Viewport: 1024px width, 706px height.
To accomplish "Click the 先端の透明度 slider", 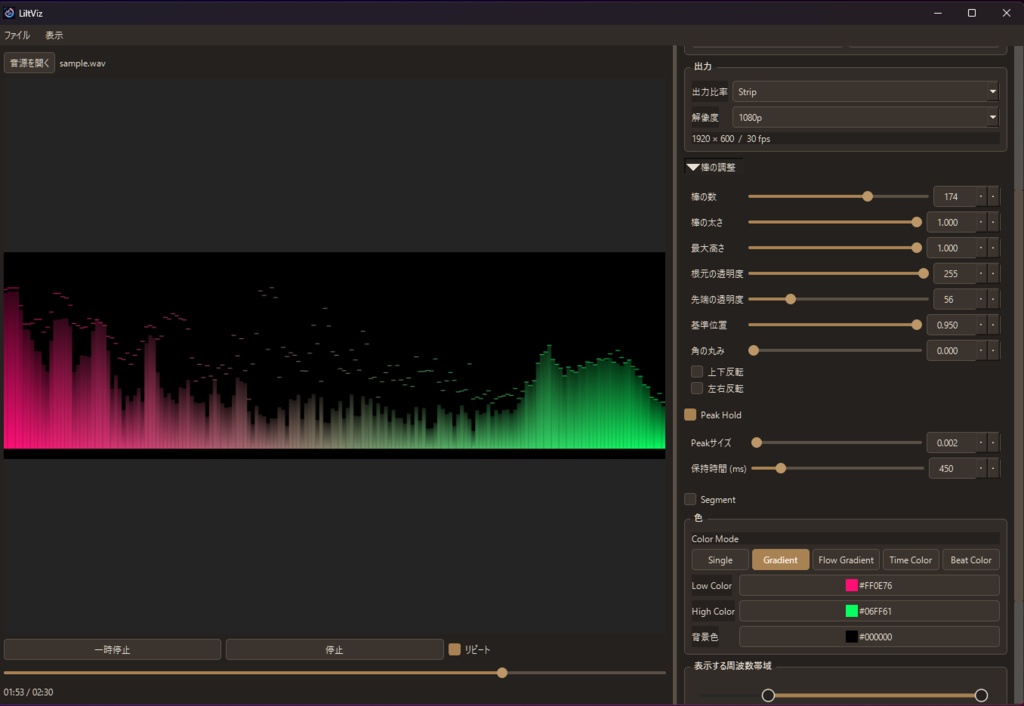I will (x=838, y=299).
